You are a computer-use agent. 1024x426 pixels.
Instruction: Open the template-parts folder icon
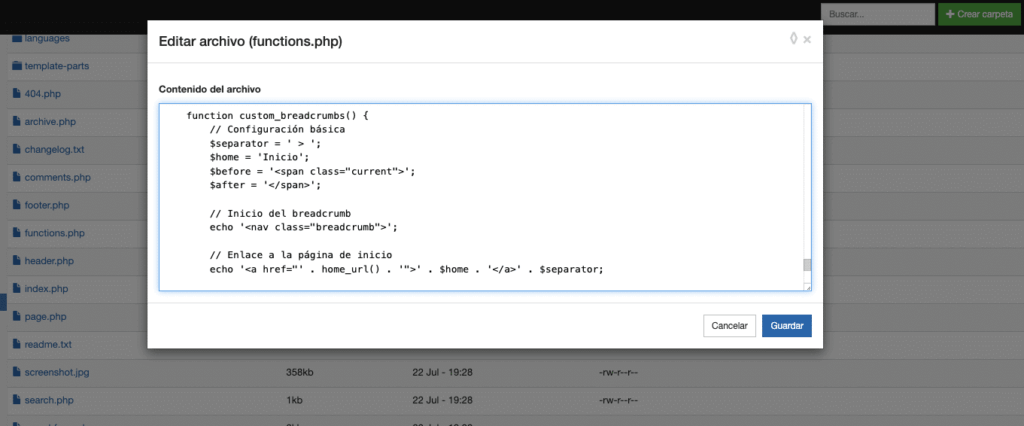point(16,65)
